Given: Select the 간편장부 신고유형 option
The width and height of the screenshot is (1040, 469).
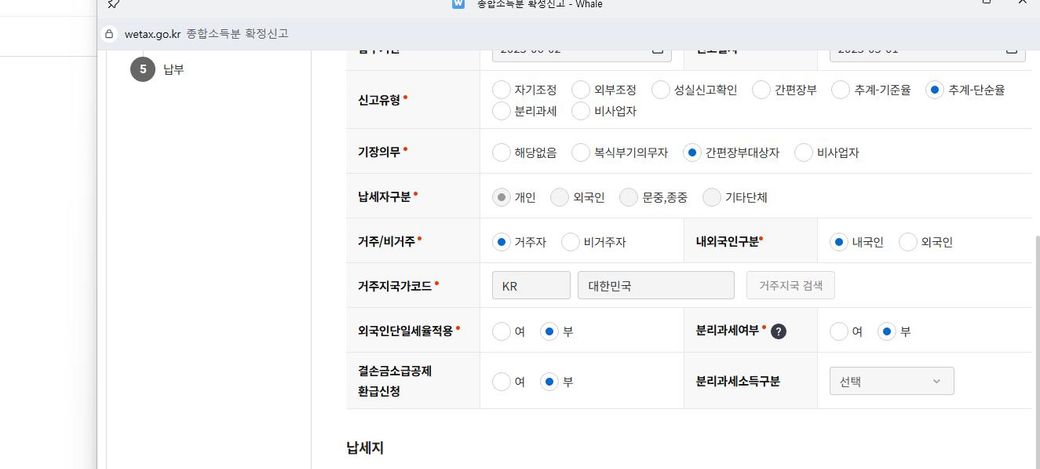Looking at the screenshot, I should coord(761,90).
